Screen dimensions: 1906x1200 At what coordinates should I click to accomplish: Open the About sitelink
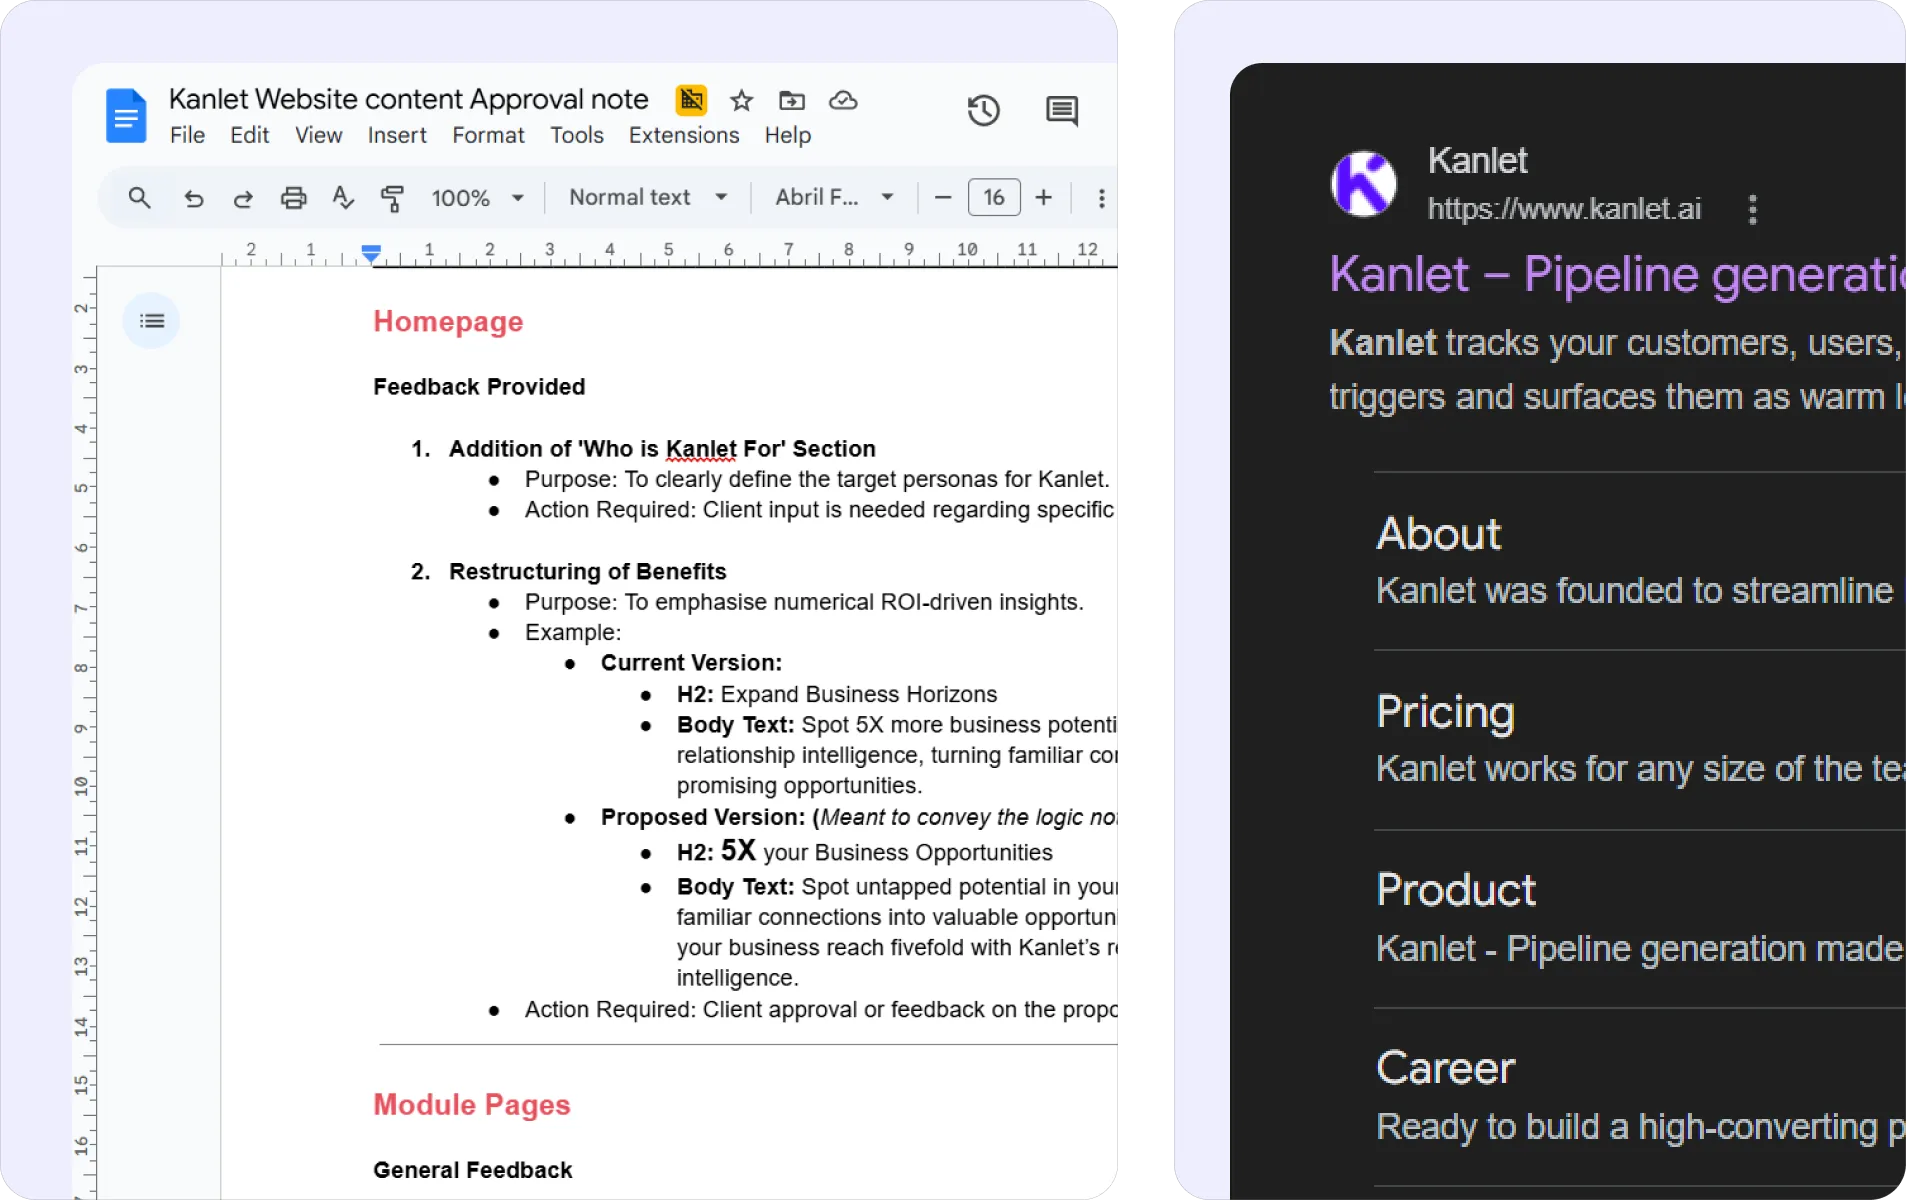[x=1438, y=534]
